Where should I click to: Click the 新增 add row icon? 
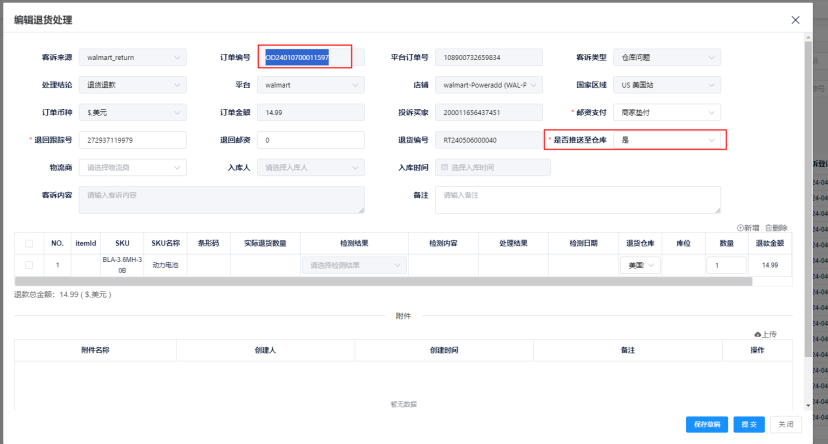click(x=740, y=228)
